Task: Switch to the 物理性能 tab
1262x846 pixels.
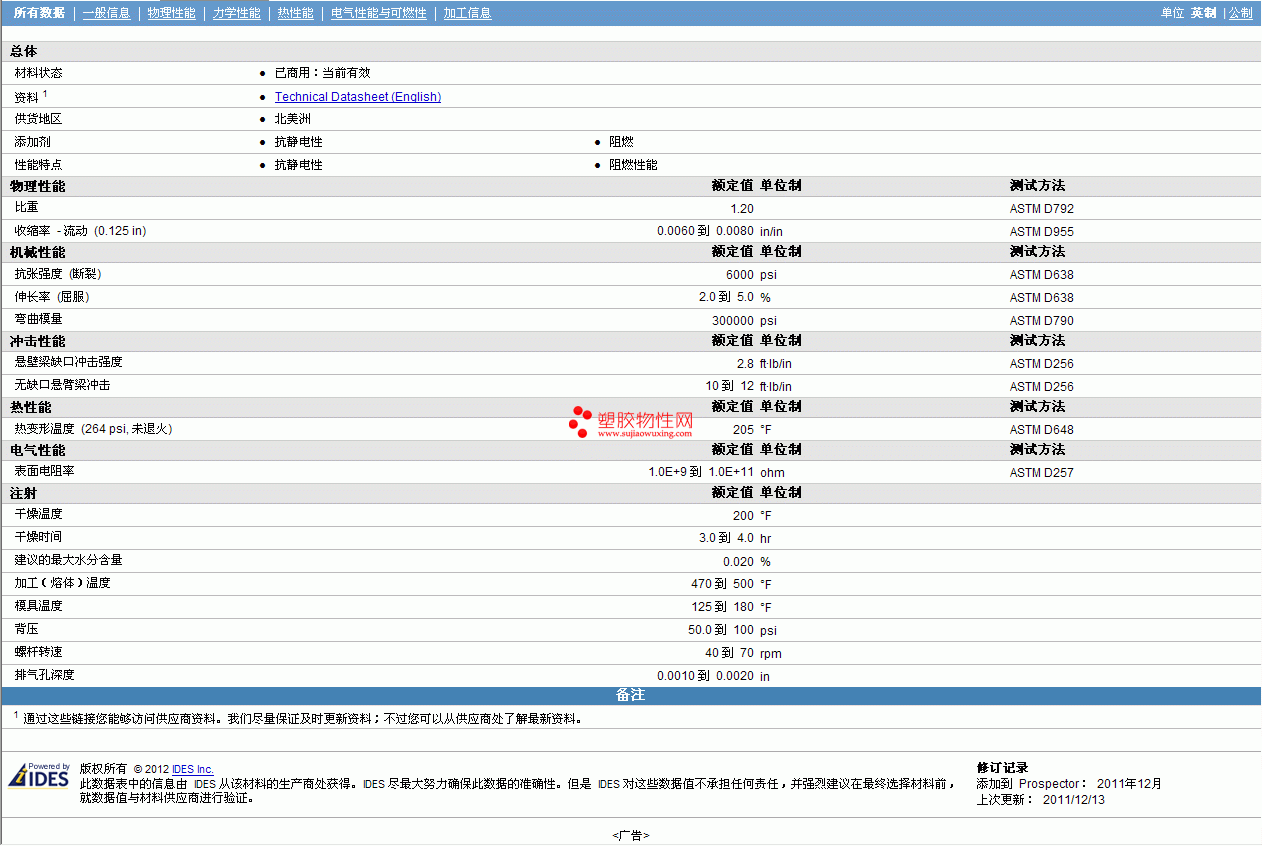Action: [x=172, y=13]
